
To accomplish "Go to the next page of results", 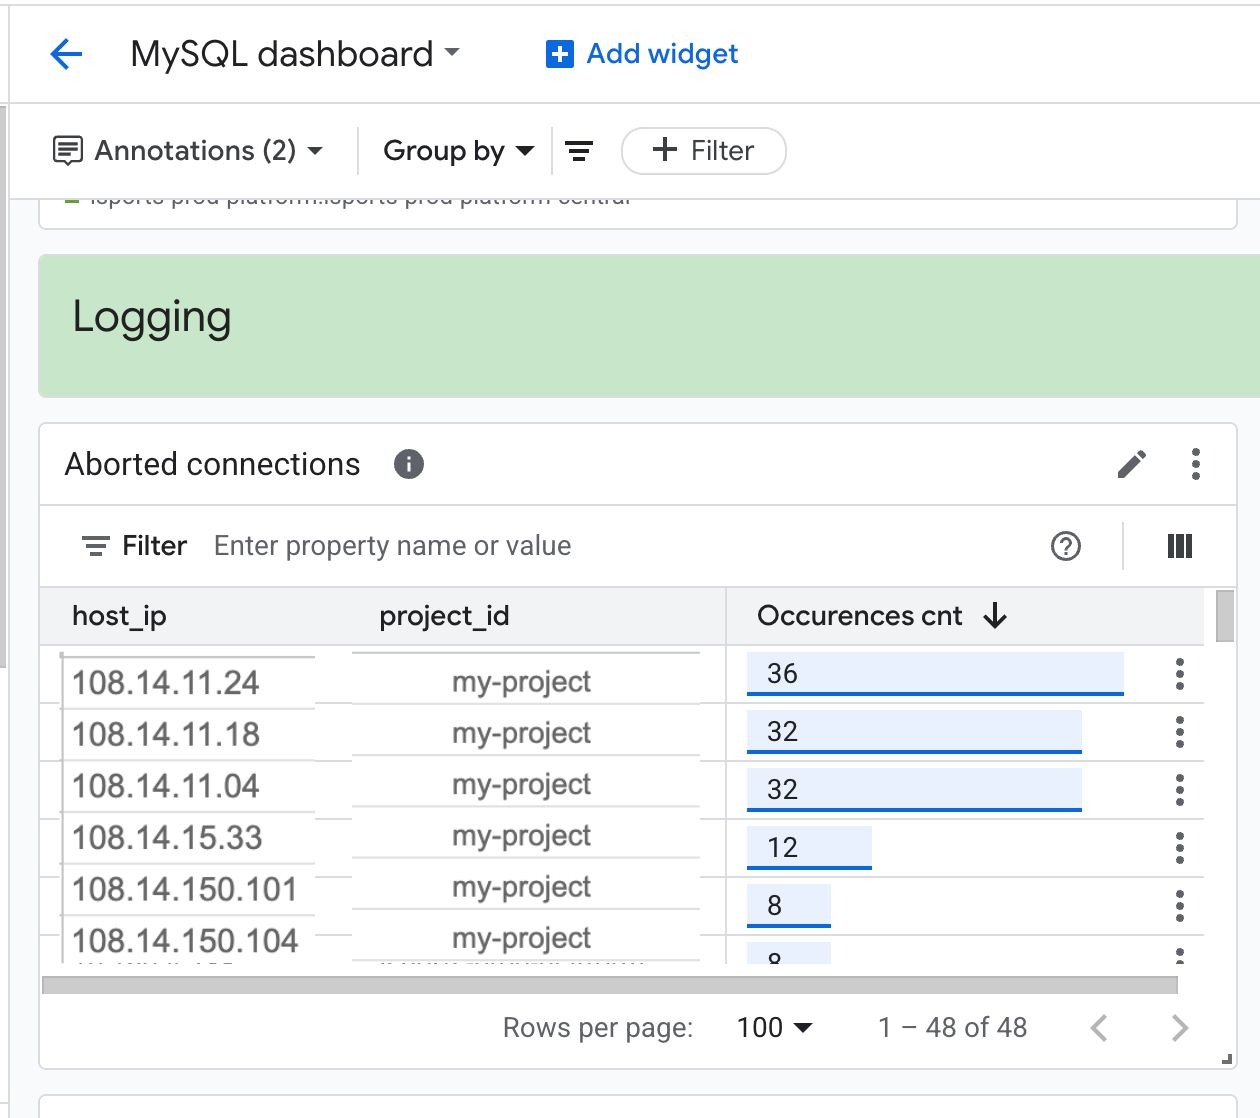I will point(1179,1027).
